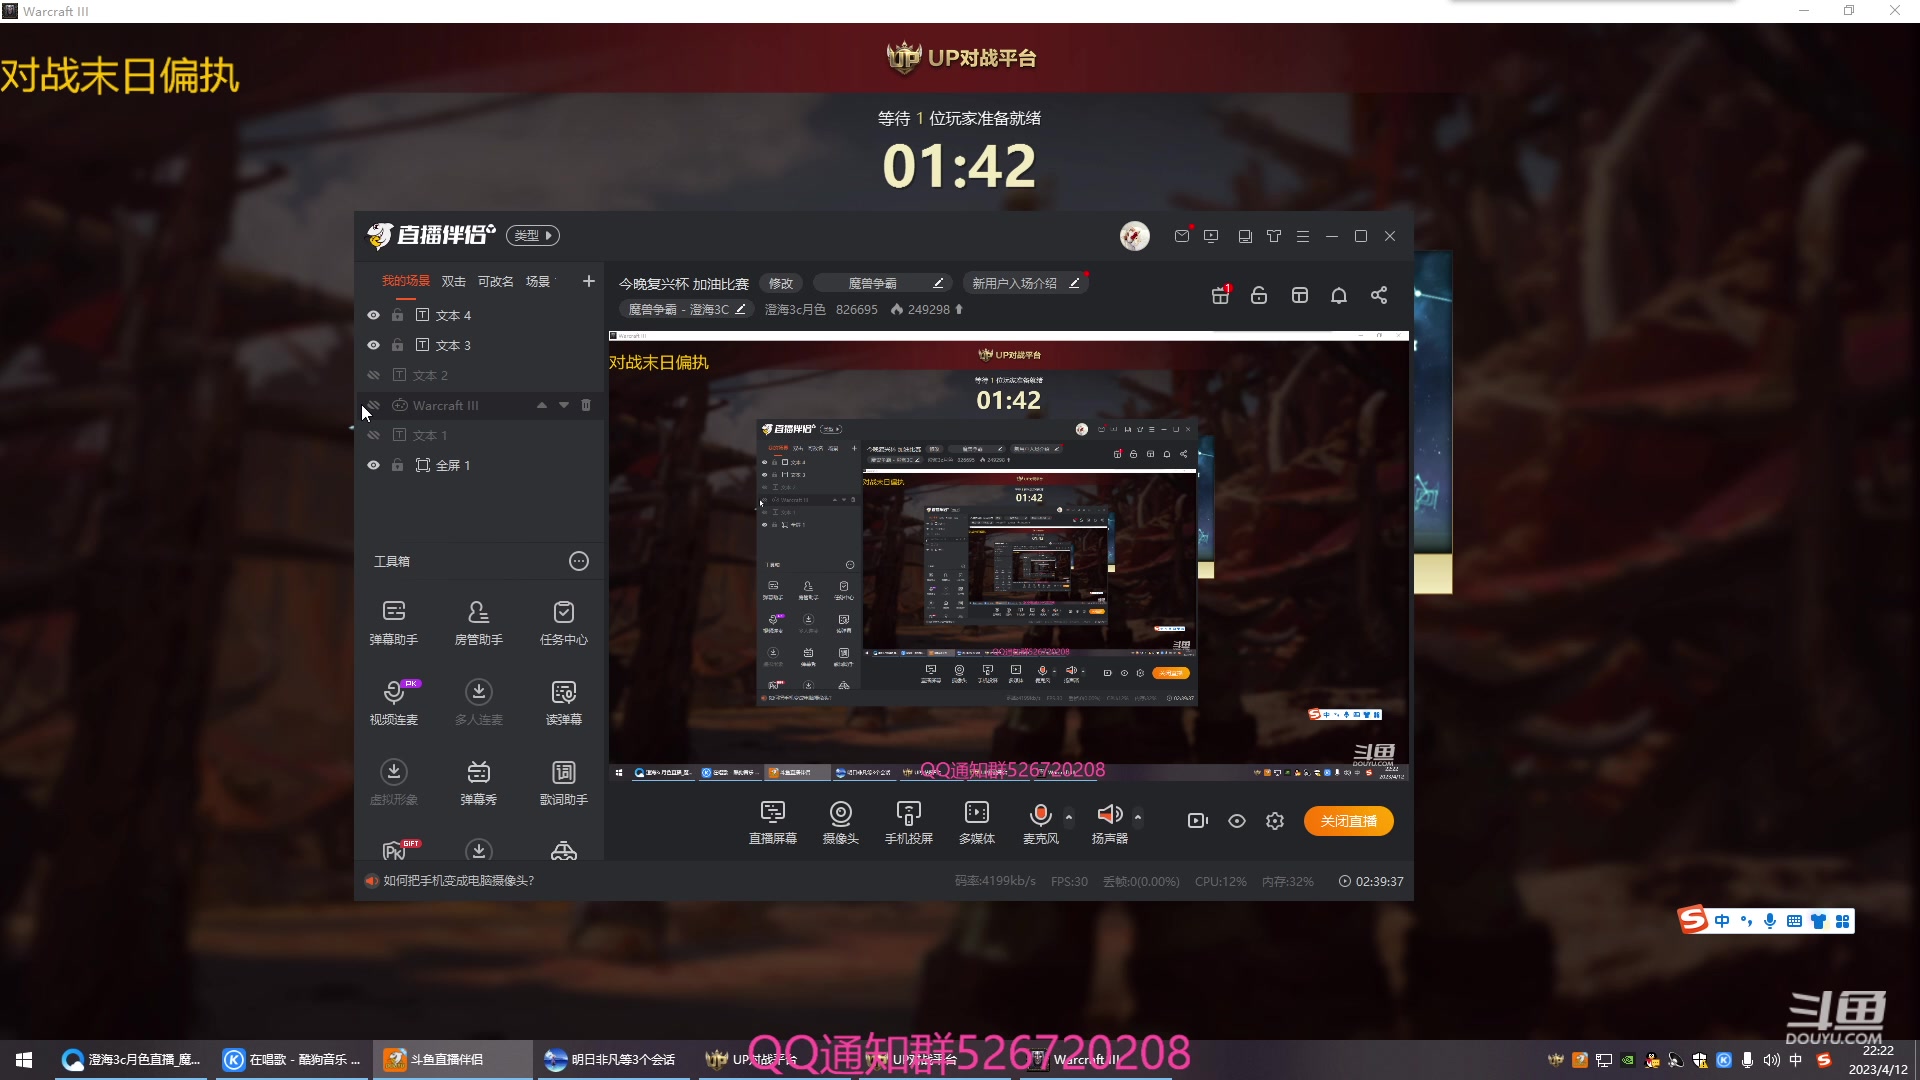Switch to 可改名 scene tab
The height and width of the screenshot is (1080, 1920).
[496, 281]
